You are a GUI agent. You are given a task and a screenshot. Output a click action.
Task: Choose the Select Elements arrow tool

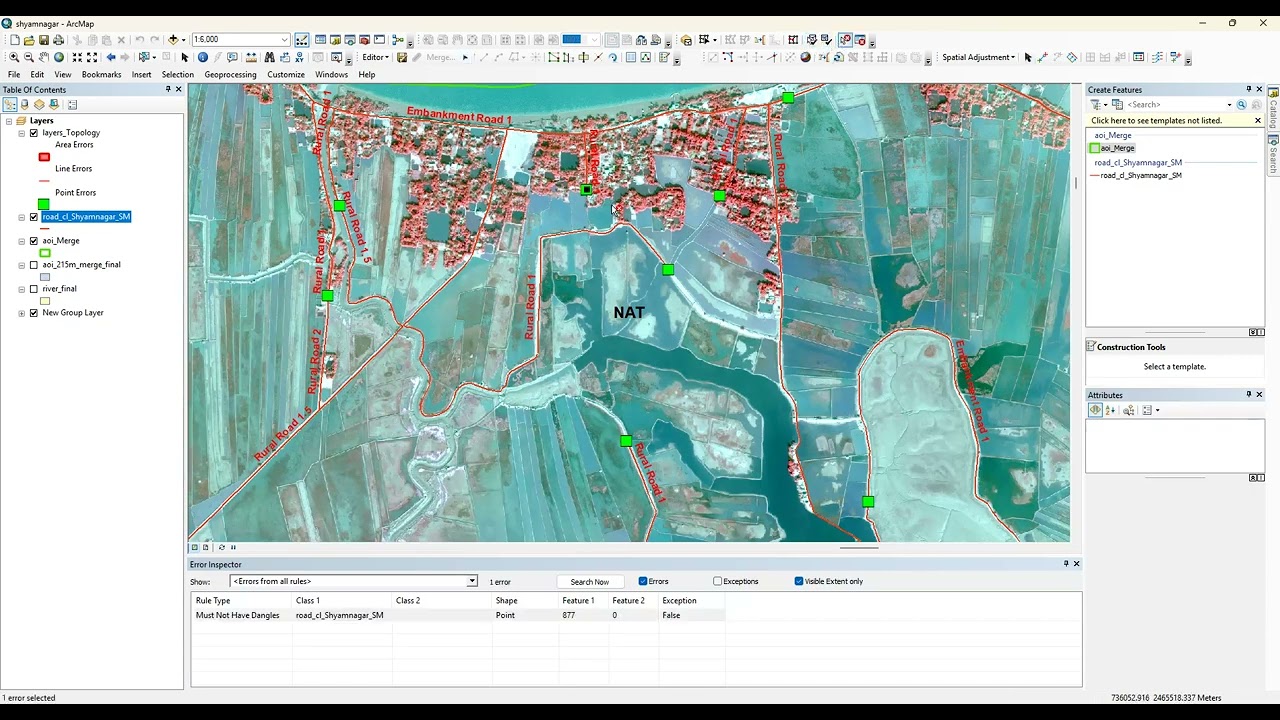(x=185, y=57)
